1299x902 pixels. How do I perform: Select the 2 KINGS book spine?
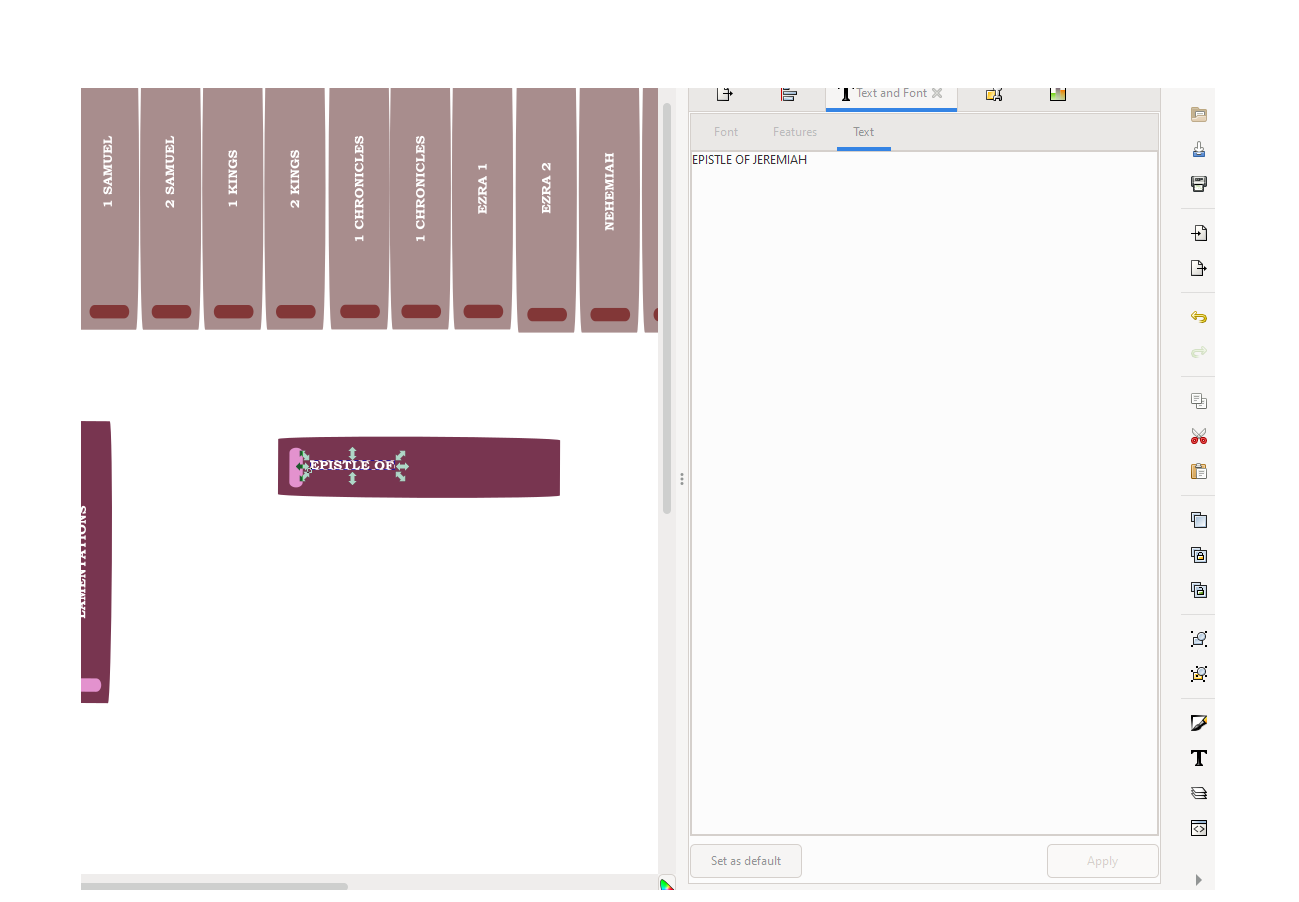click(295, 208)
